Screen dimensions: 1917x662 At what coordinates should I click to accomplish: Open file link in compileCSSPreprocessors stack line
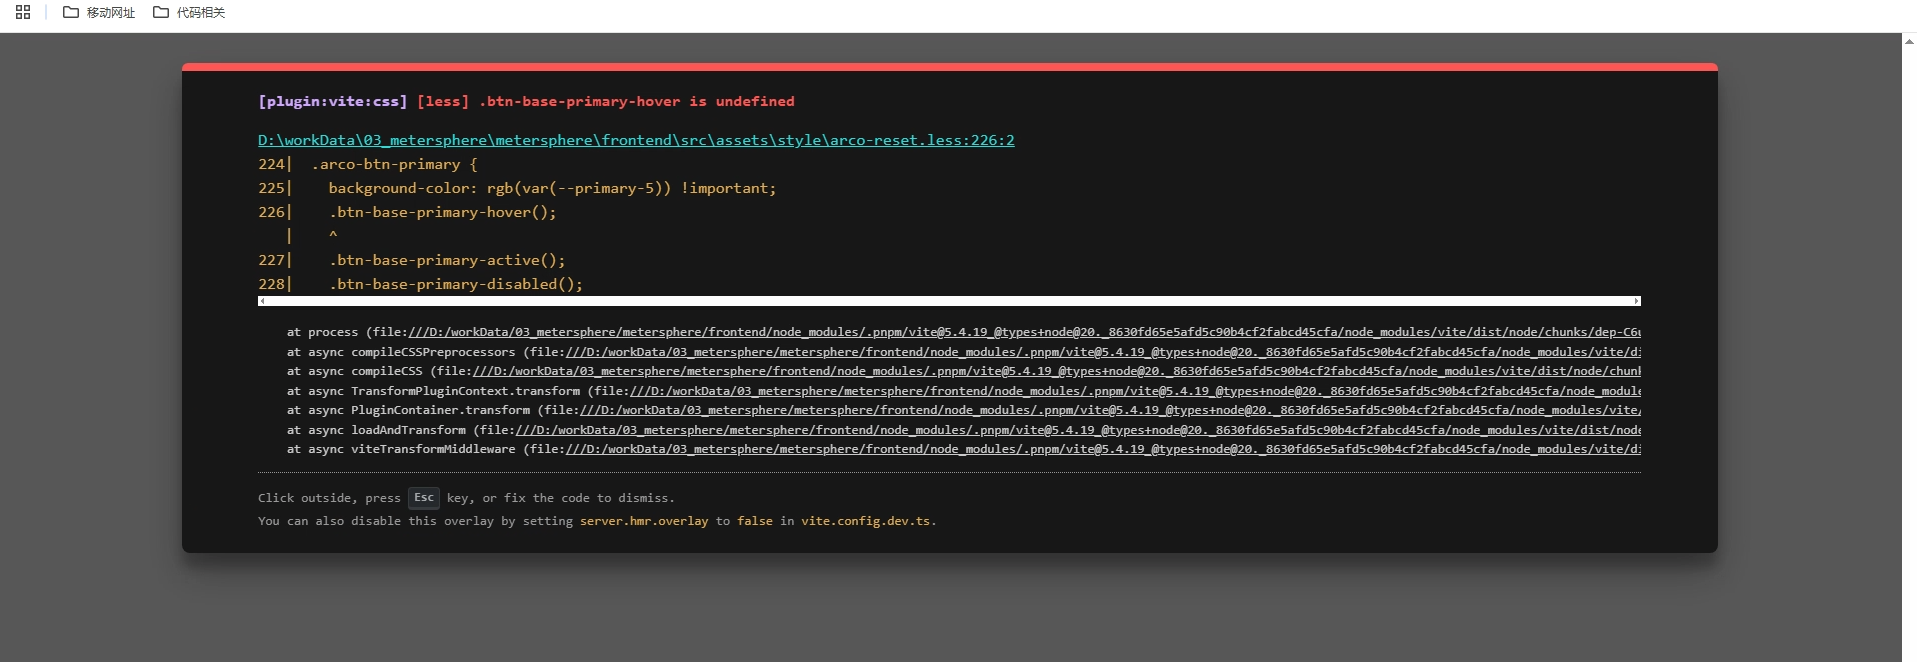tap(1103, 352)
